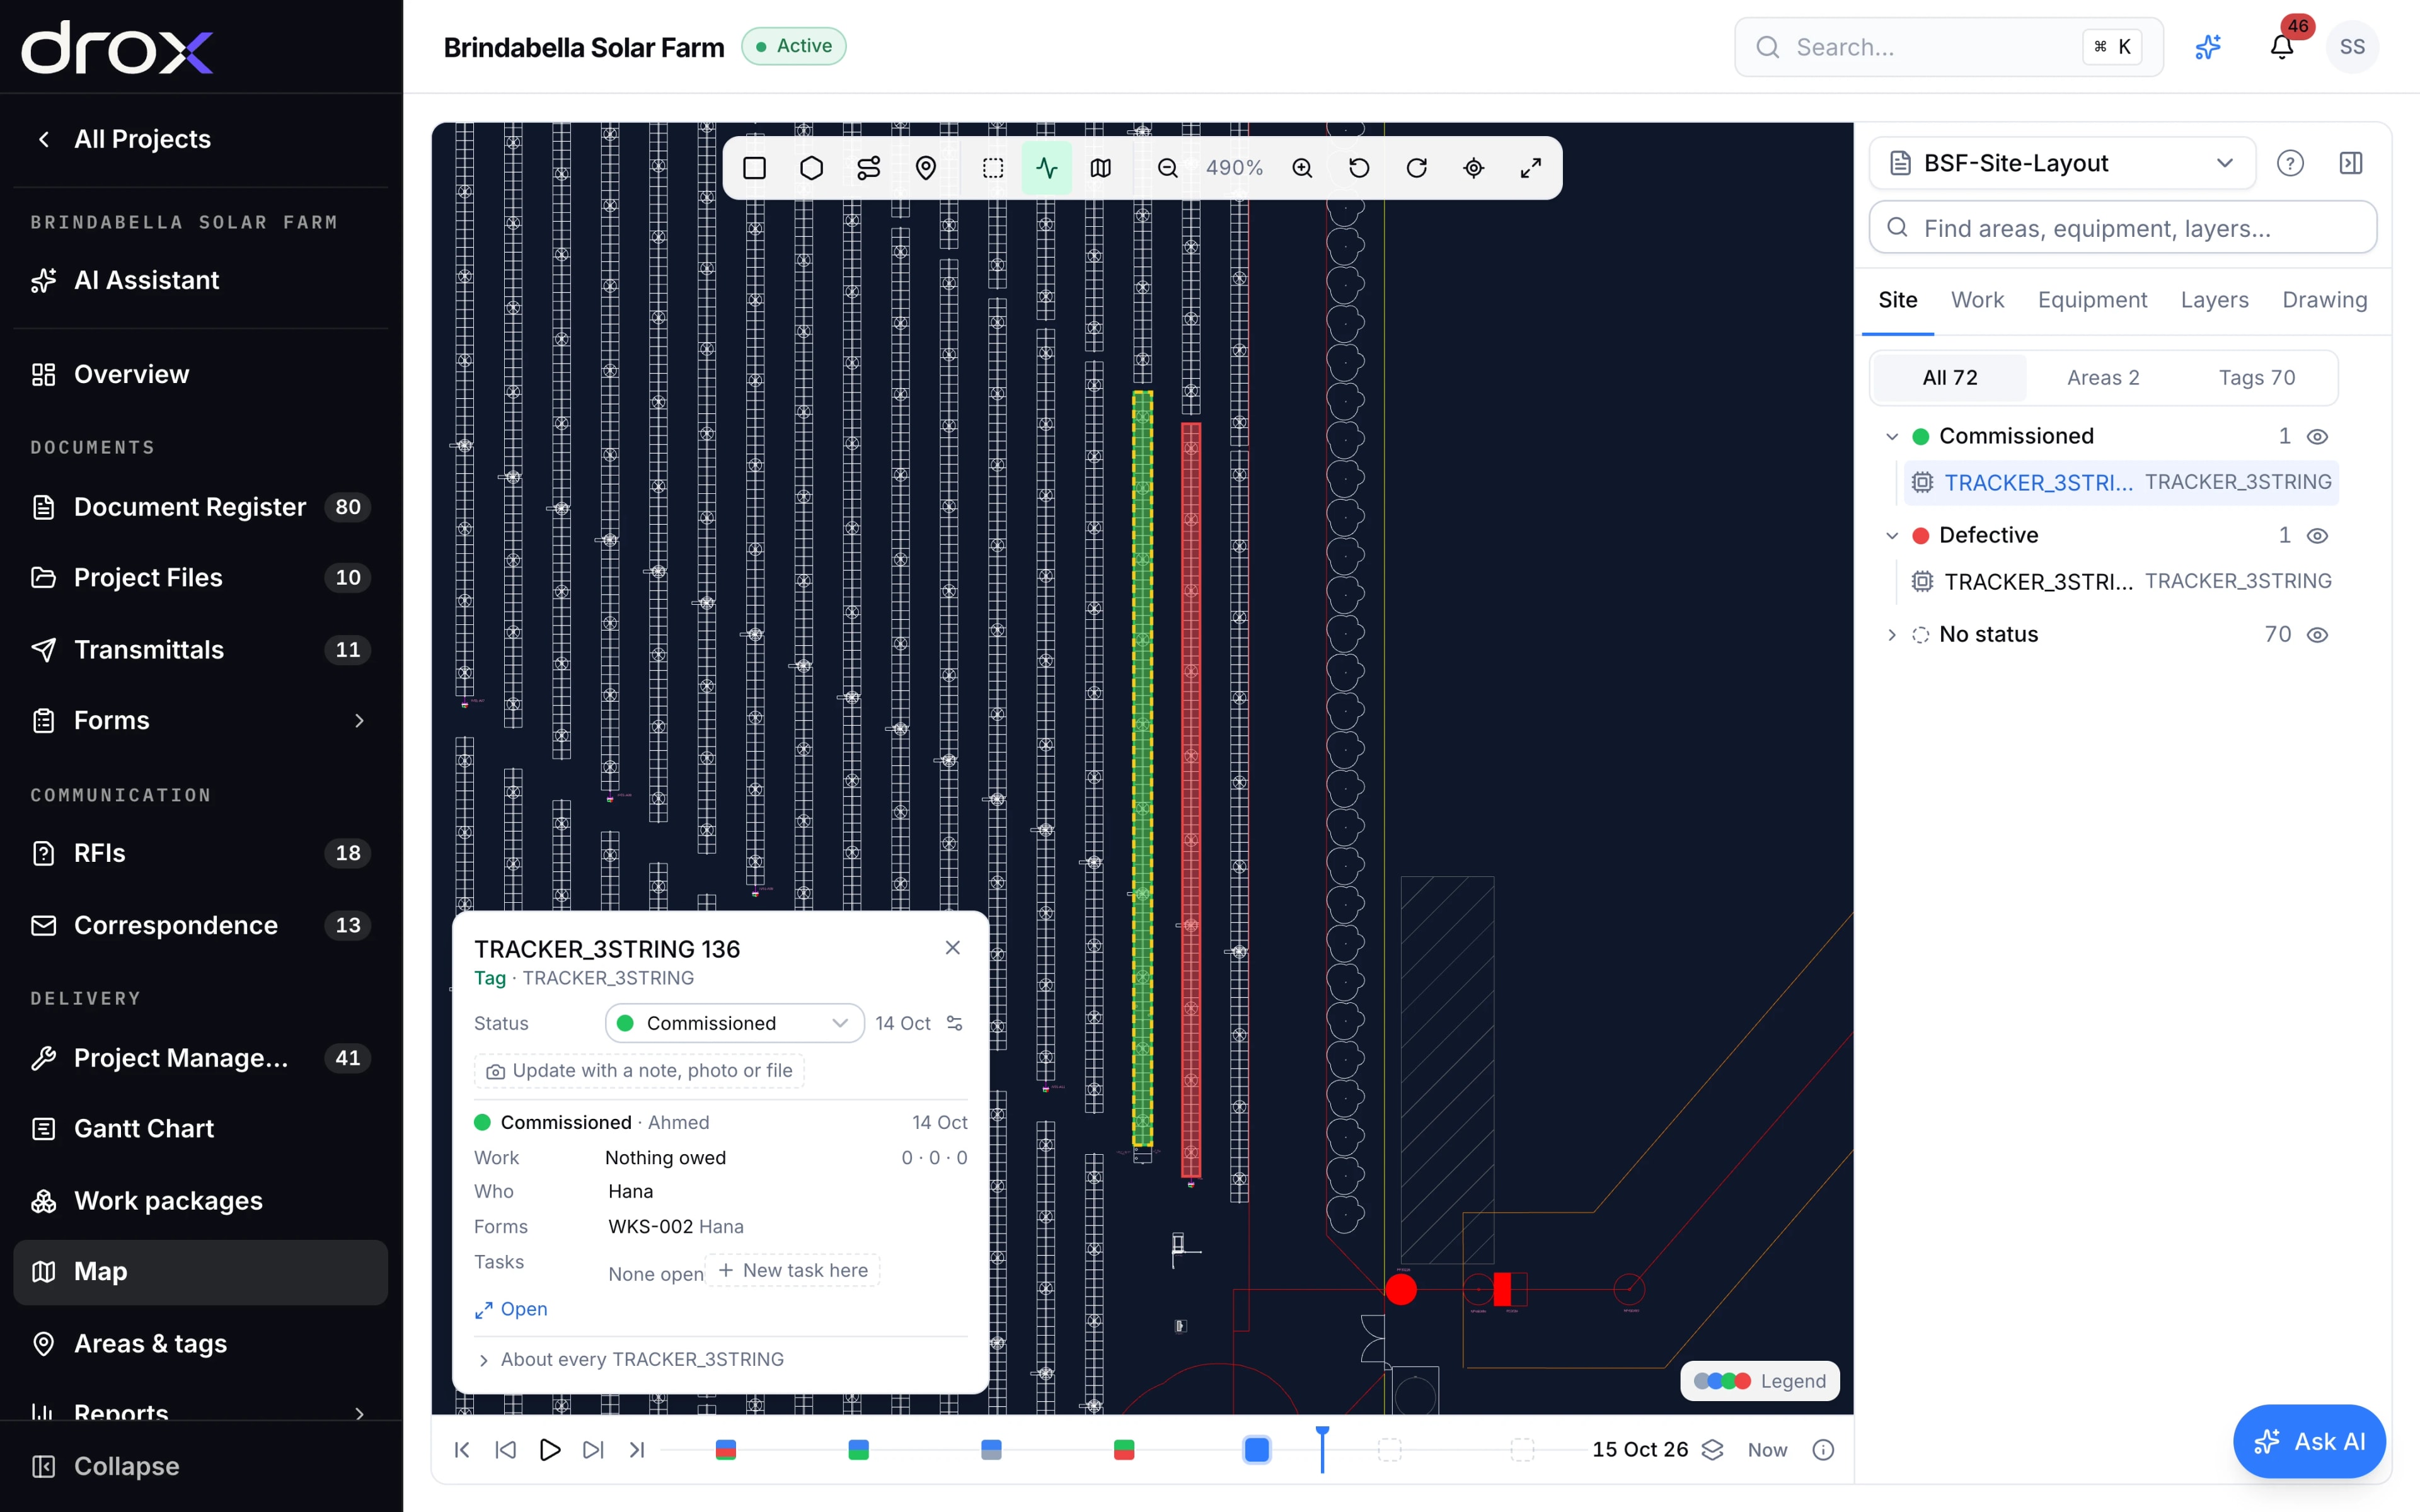The image size is (2420, 1512).
Task: Open the Legend button
Action: point(1760,1381)
